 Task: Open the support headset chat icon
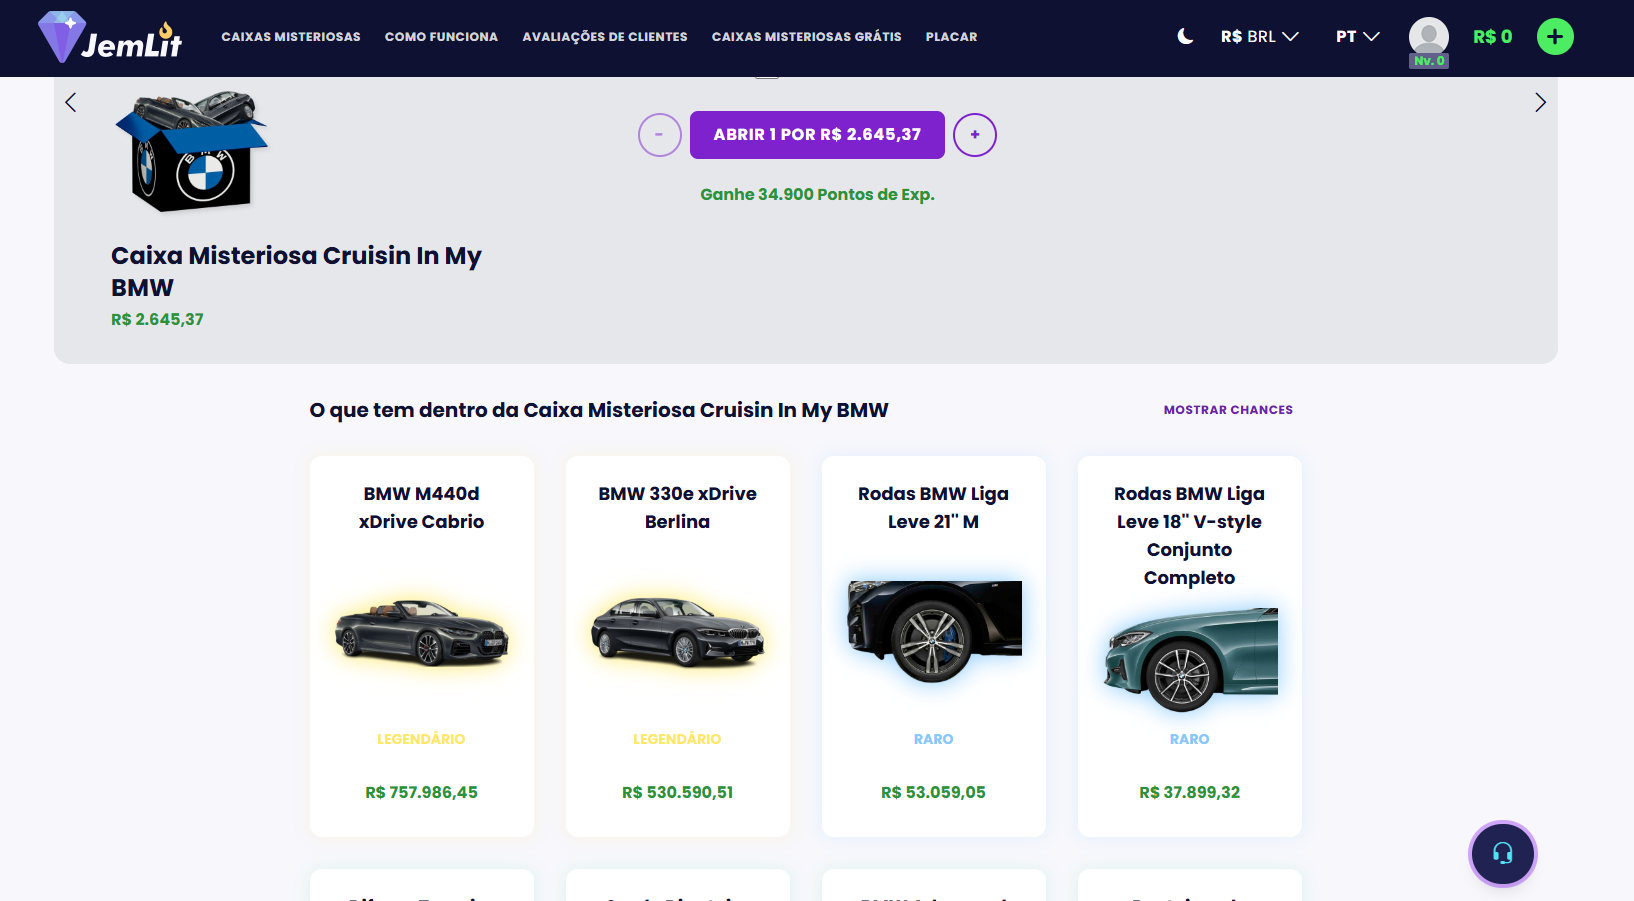[1502, 853]
